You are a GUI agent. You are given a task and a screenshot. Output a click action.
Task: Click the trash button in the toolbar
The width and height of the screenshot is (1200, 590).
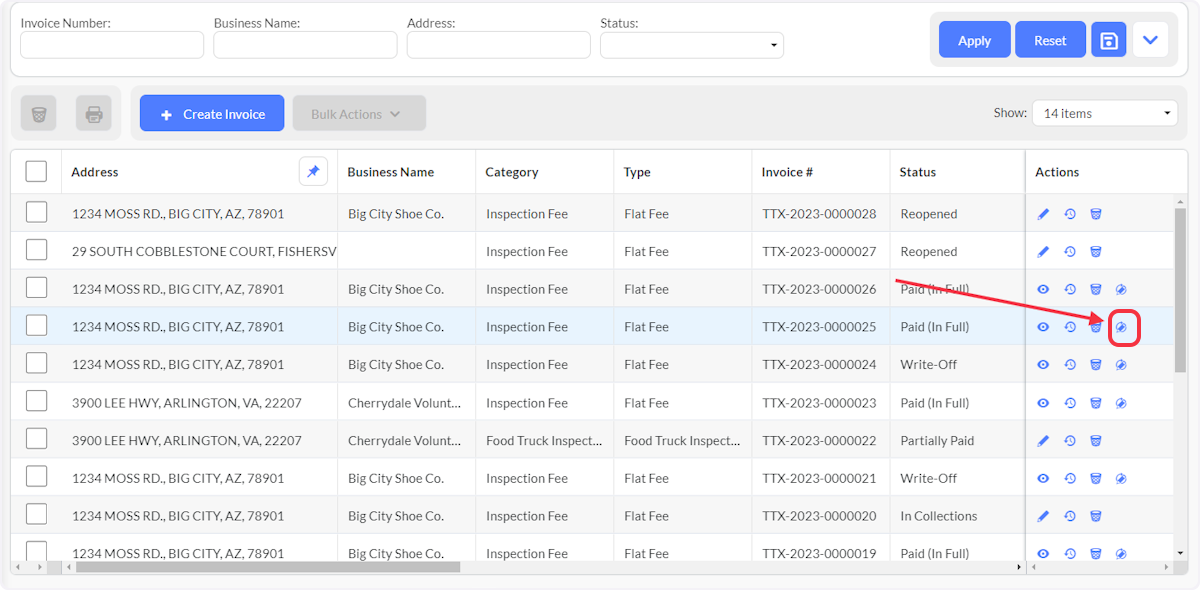[39, 114]
